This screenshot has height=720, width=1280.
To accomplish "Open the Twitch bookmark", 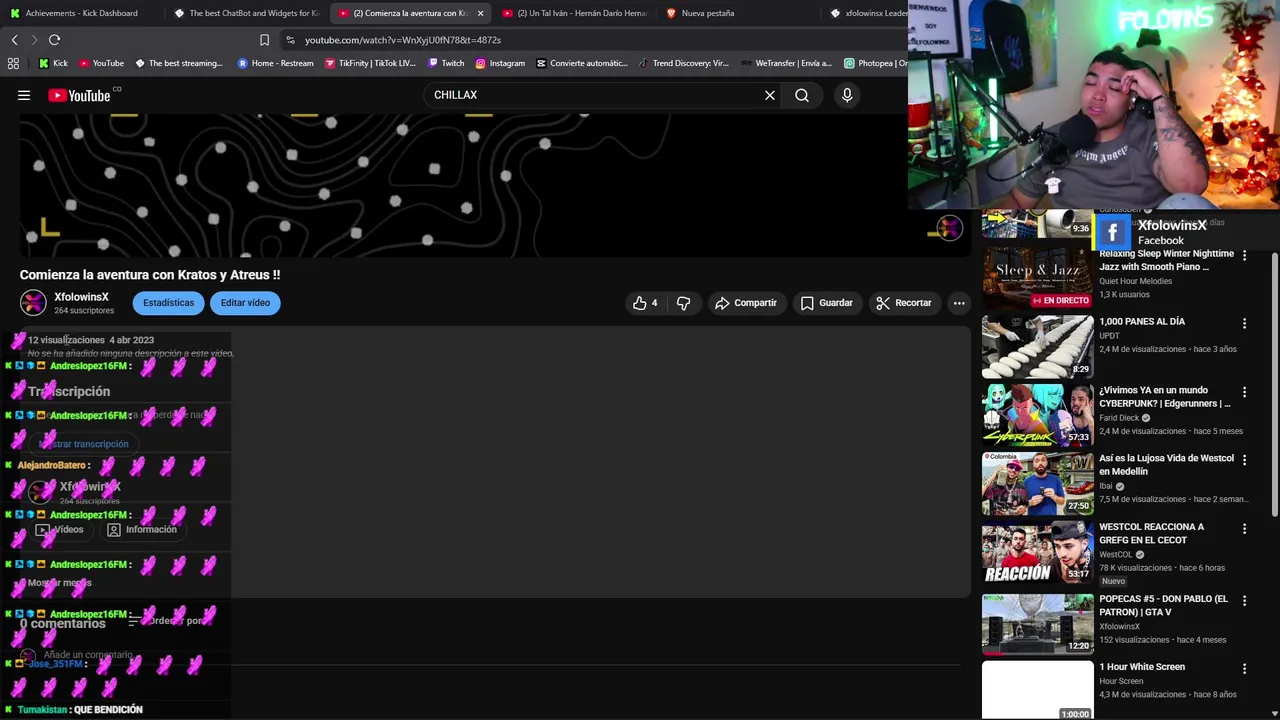I will tap(446, 63).
